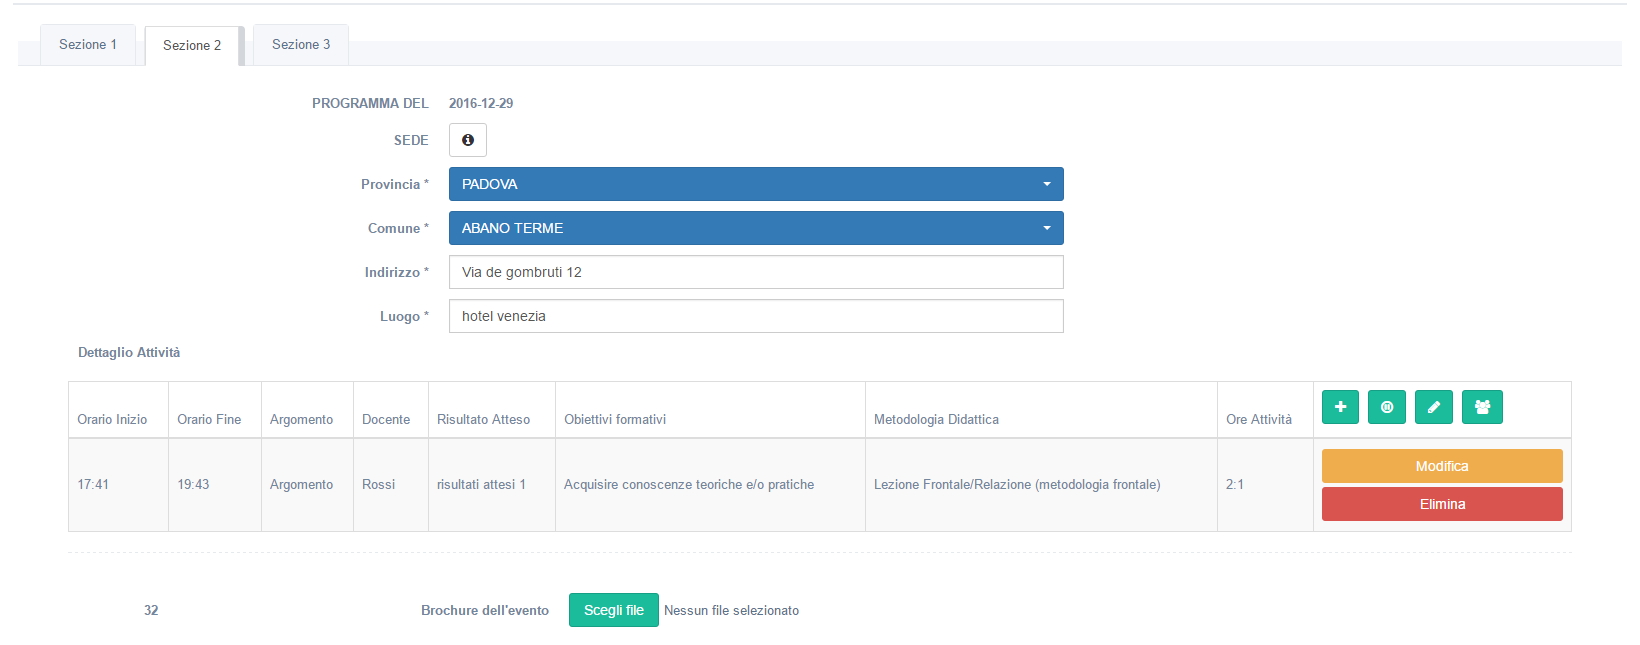Screen dimensions: 1640x645
Task: Expand the Provincia dropdown showing PADOVA
Action: [755, 184]
